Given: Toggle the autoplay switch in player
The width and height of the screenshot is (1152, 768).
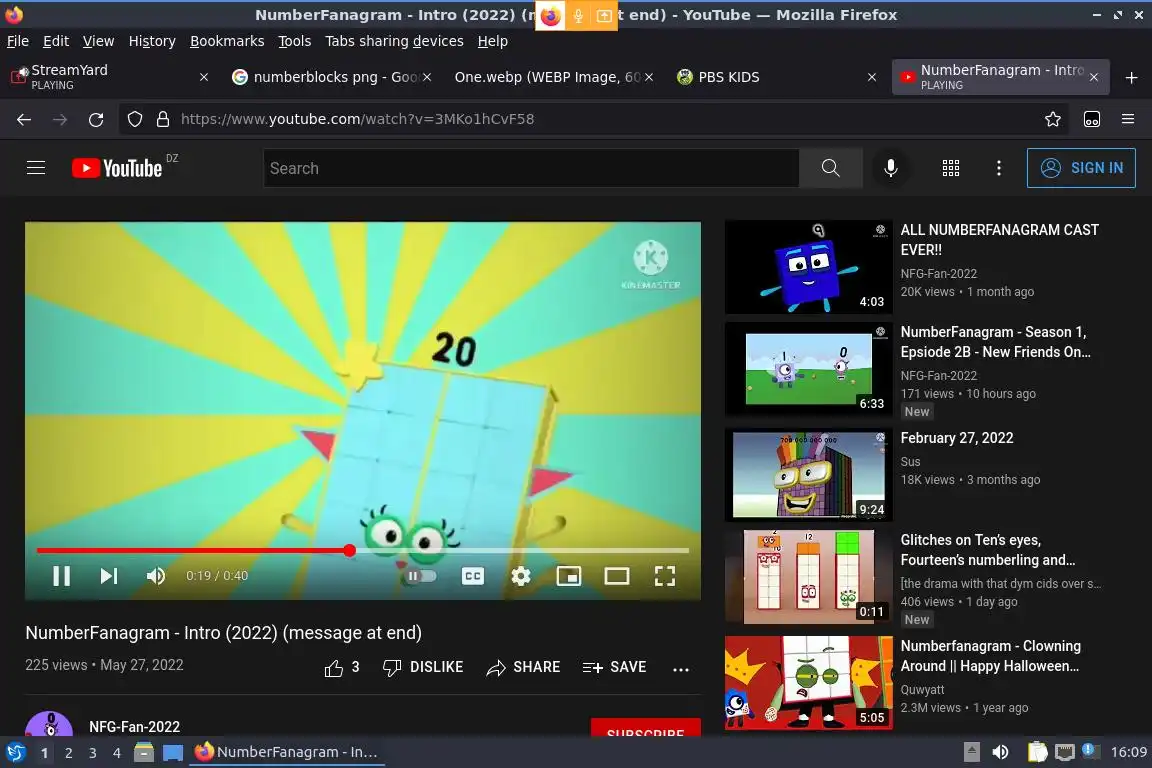Looking at the screenshot, I should pyautogui.click(x=420, y=576).
